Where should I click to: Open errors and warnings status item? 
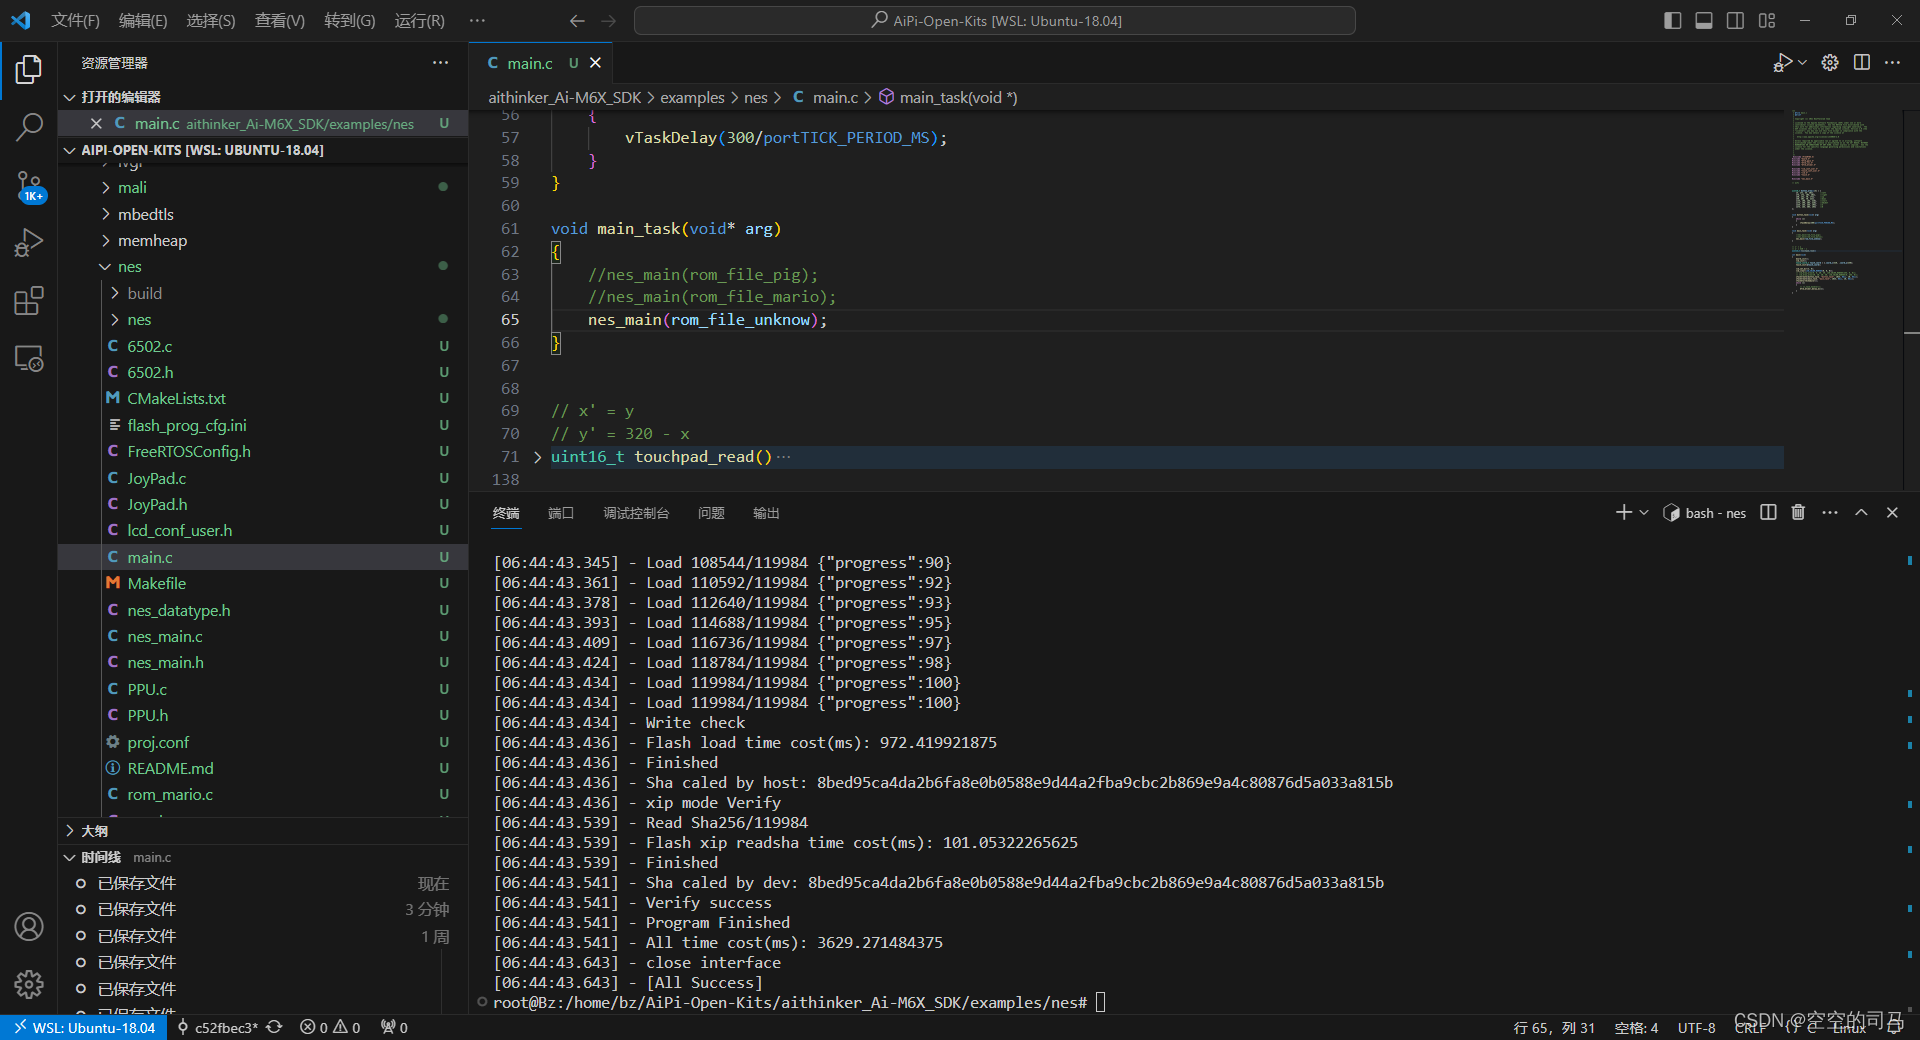(330, 1027)
